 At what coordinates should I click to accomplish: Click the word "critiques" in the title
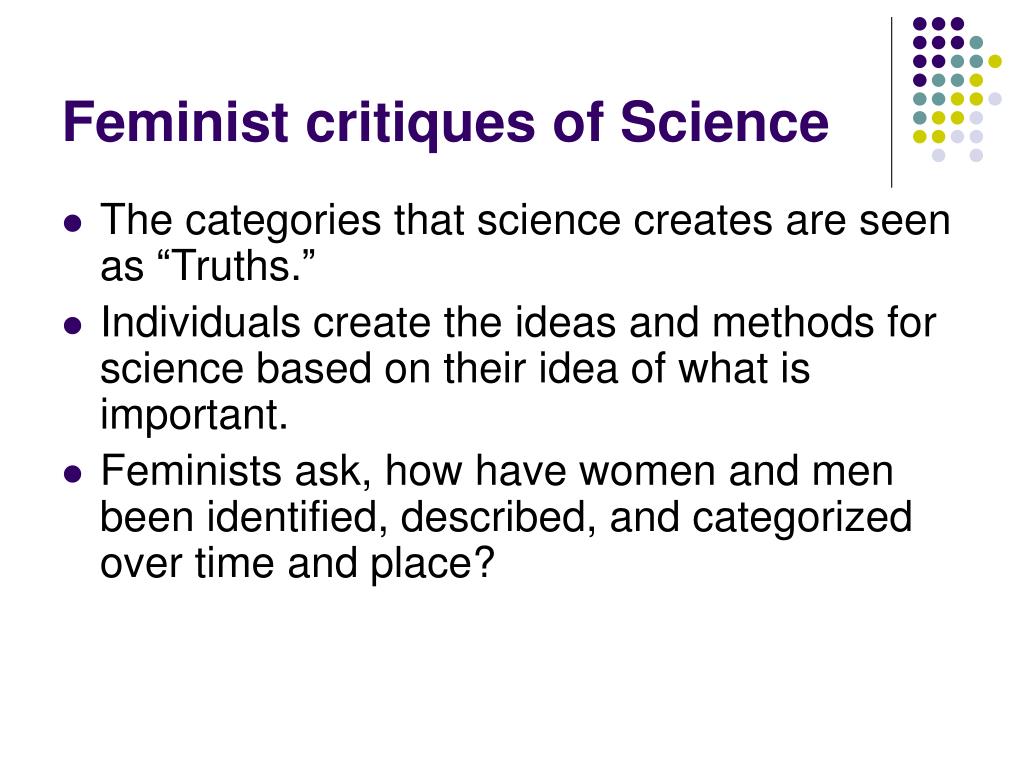[x=421, y=123]
